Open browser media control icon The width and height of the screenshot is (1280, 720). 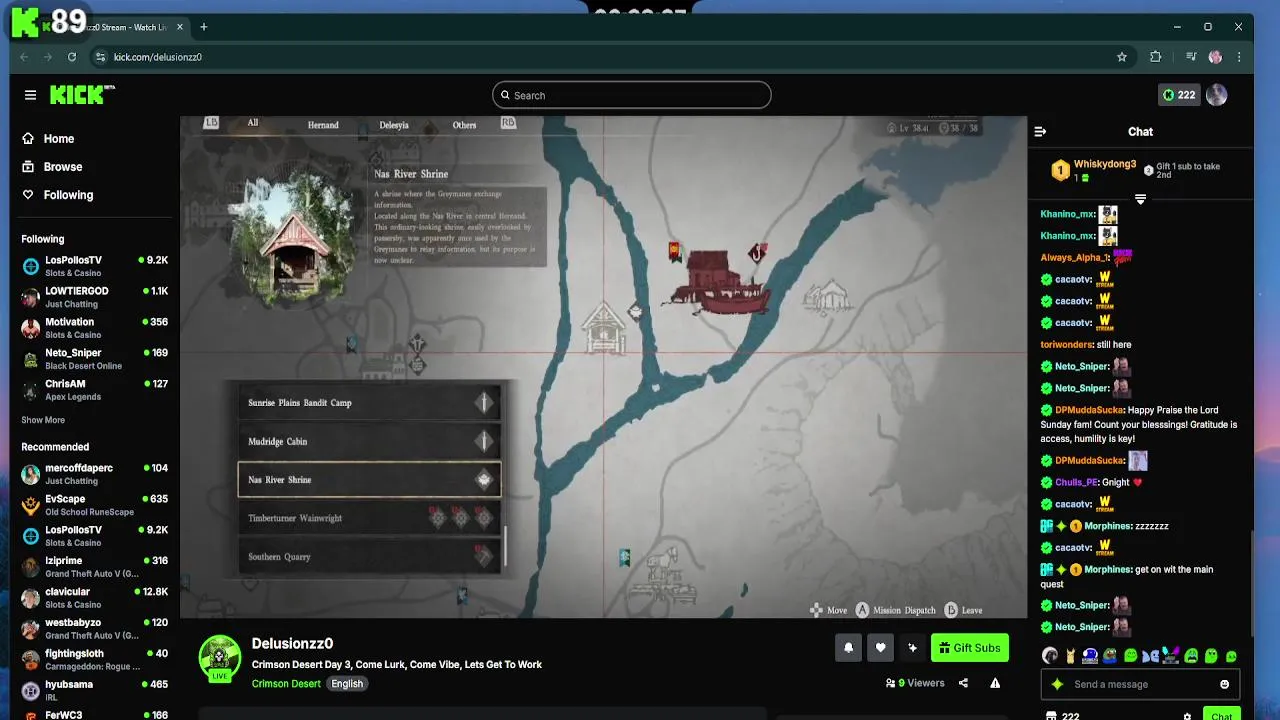(1191, 57)
